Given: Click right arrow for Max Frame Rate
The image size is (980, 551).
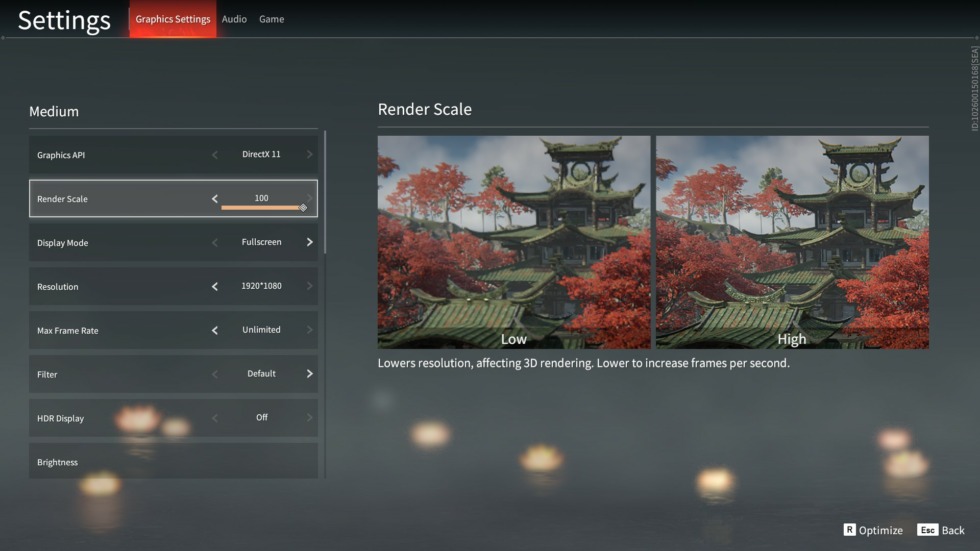Looking at the screenshot, I should point(309,330).
